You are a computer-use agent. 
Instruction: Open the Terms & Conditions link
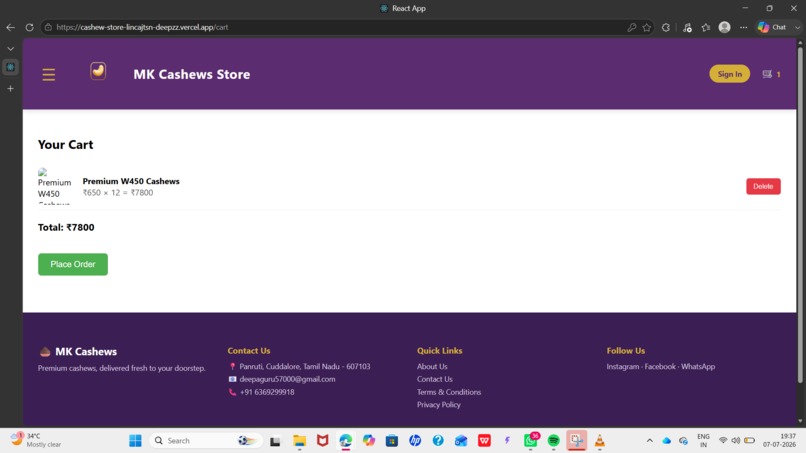(x=449, y=392)
